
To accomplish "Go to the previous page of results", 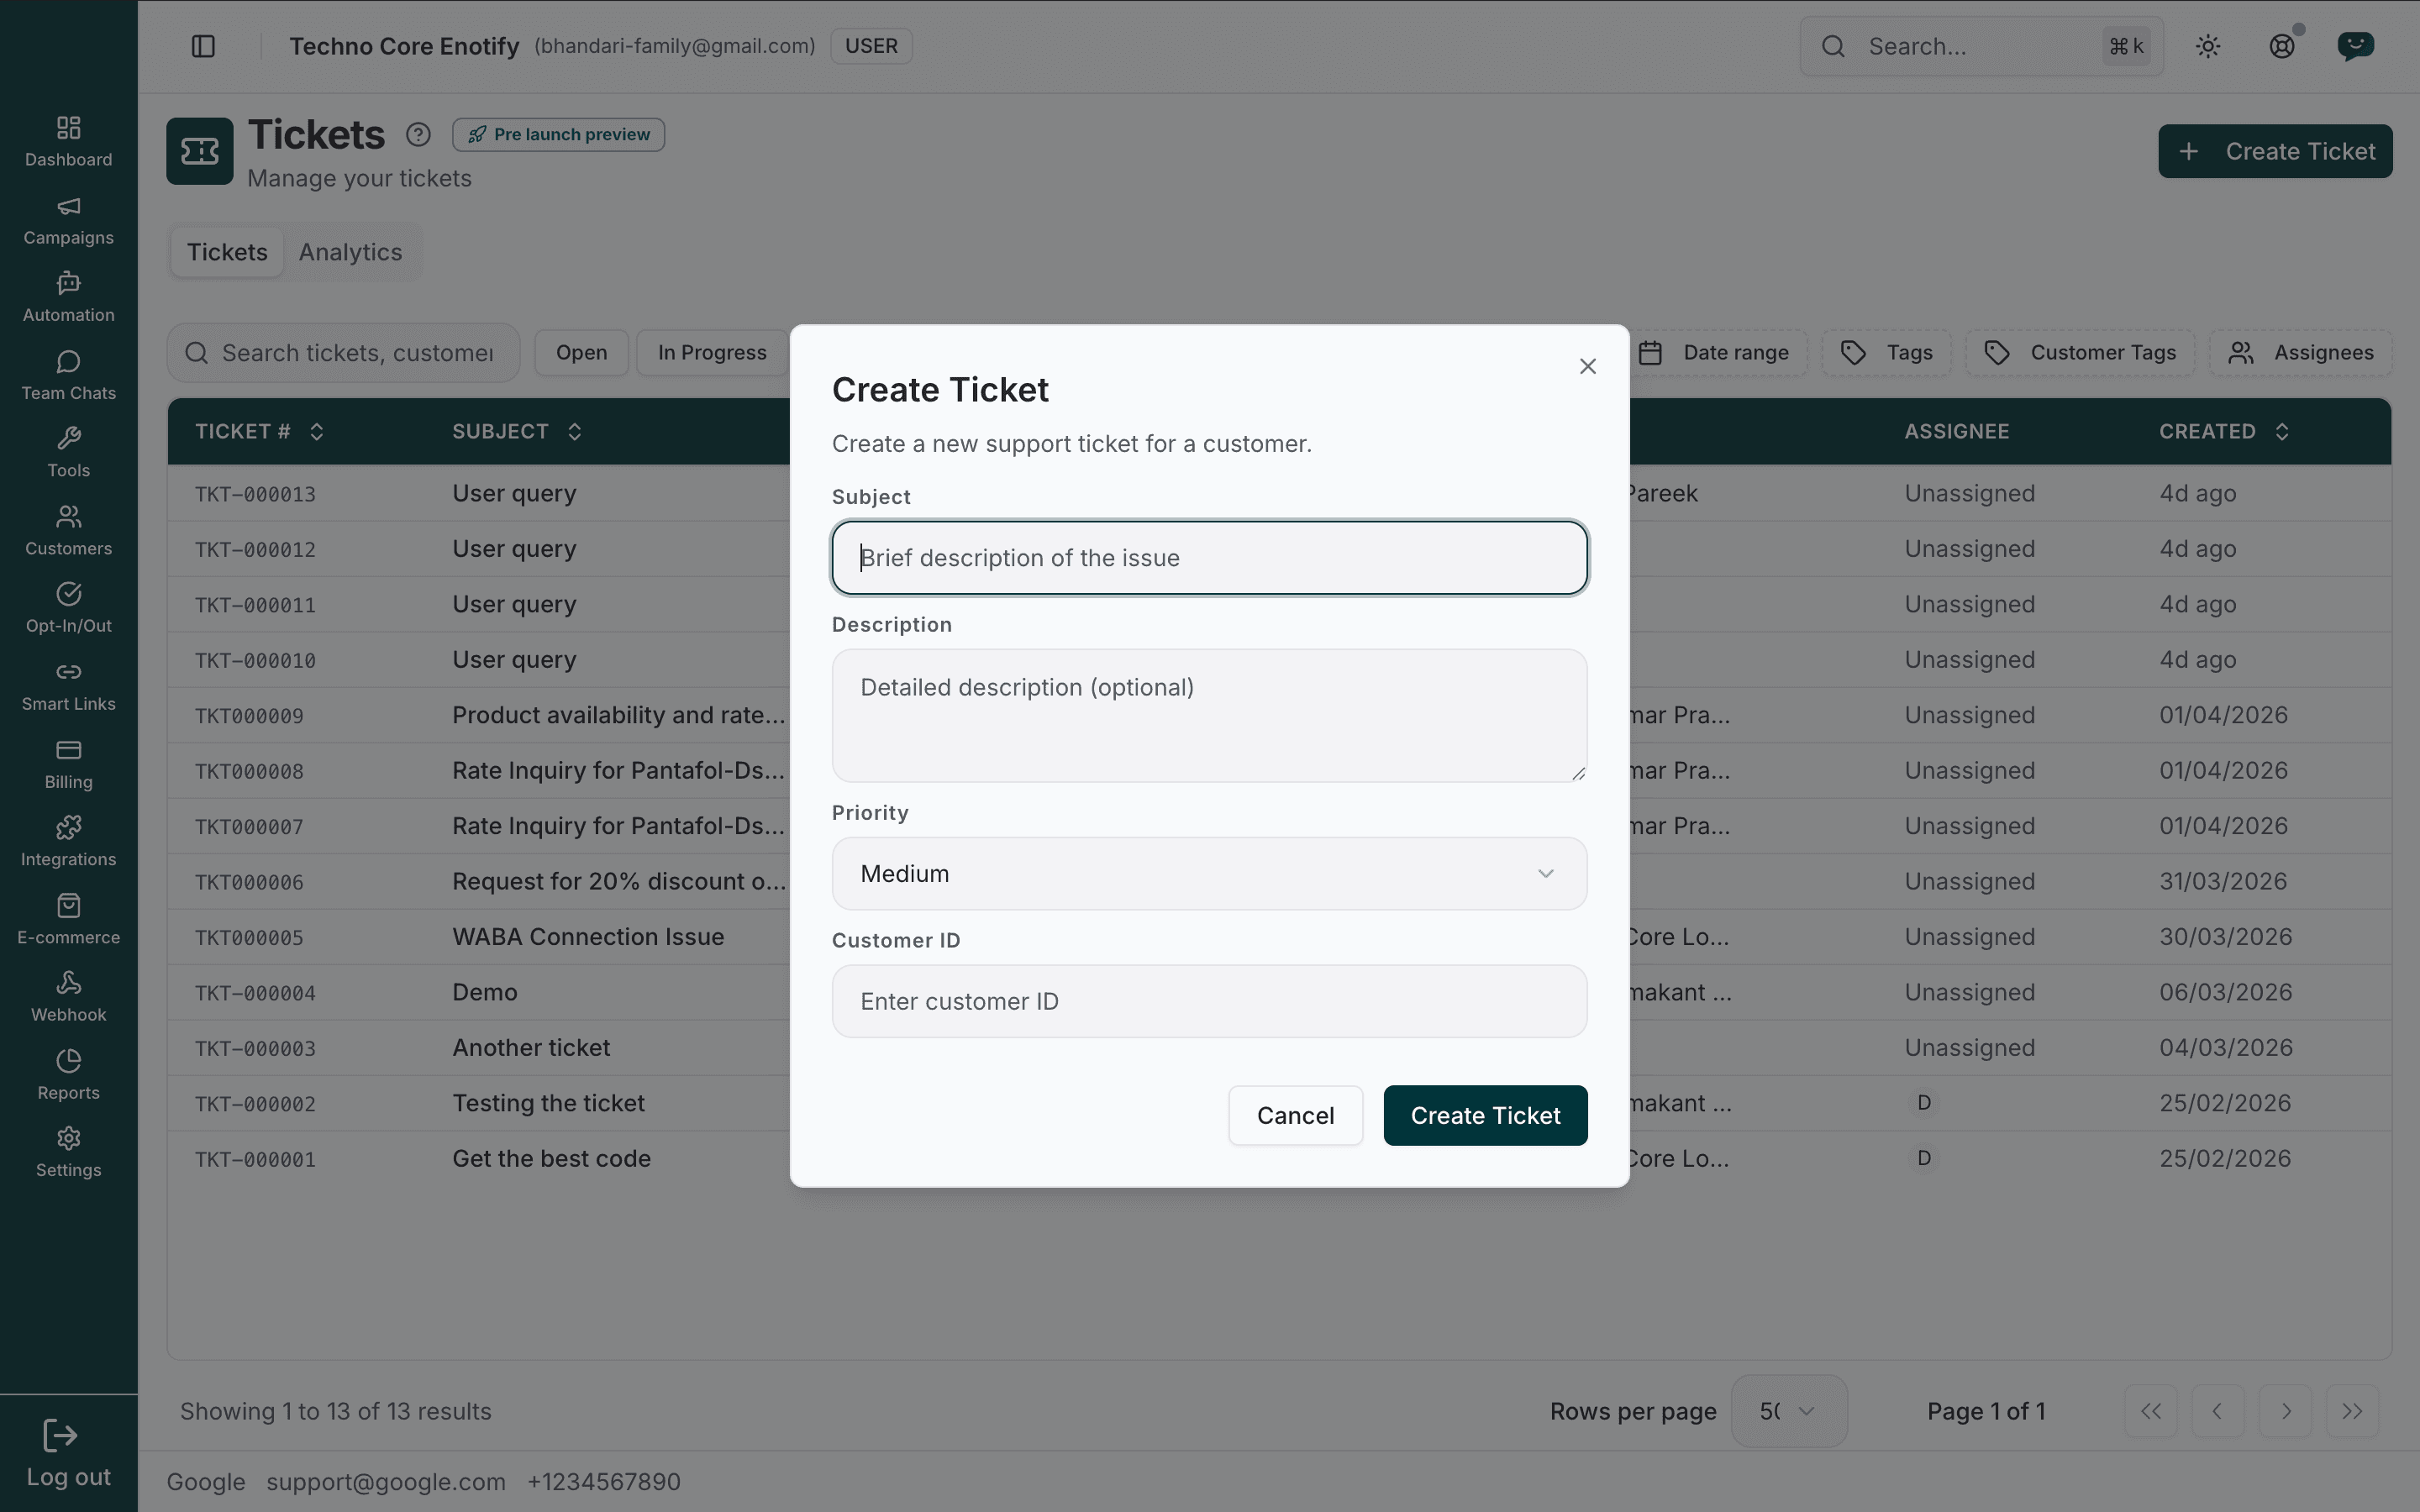I will click(2218, 1411).
